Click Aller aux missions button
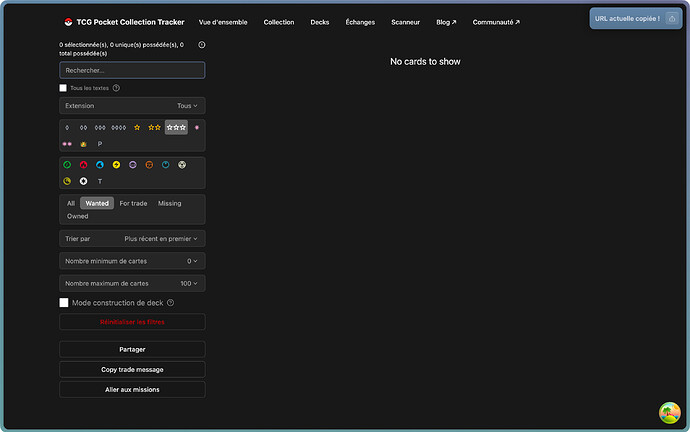Screen dimensions: 690x432 132,389
